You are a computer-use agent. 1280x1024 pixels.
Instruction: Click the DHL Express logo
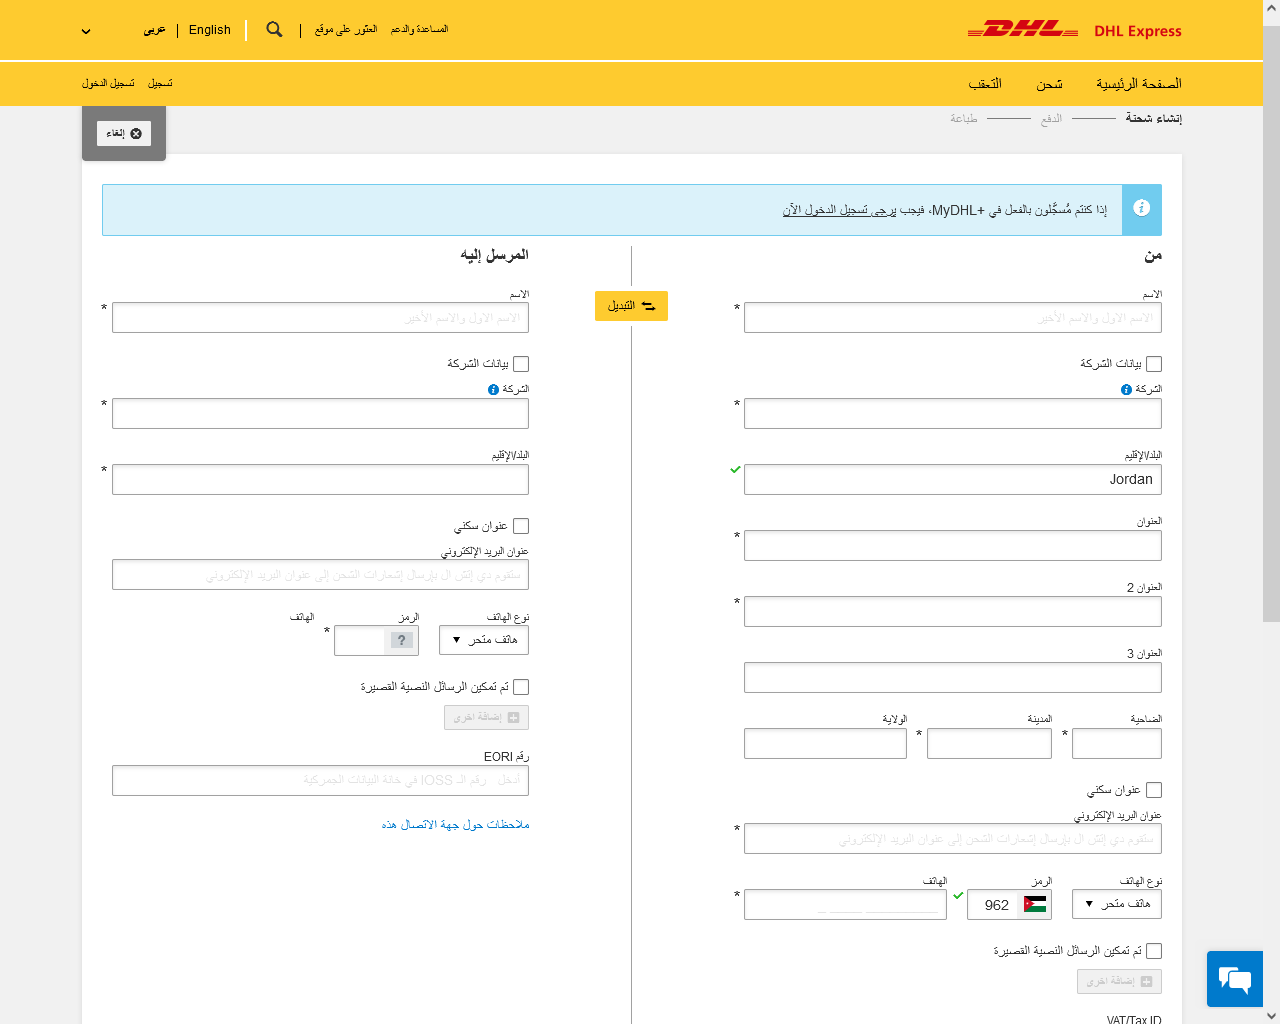pyautogui.click(x=1074, y=30)
